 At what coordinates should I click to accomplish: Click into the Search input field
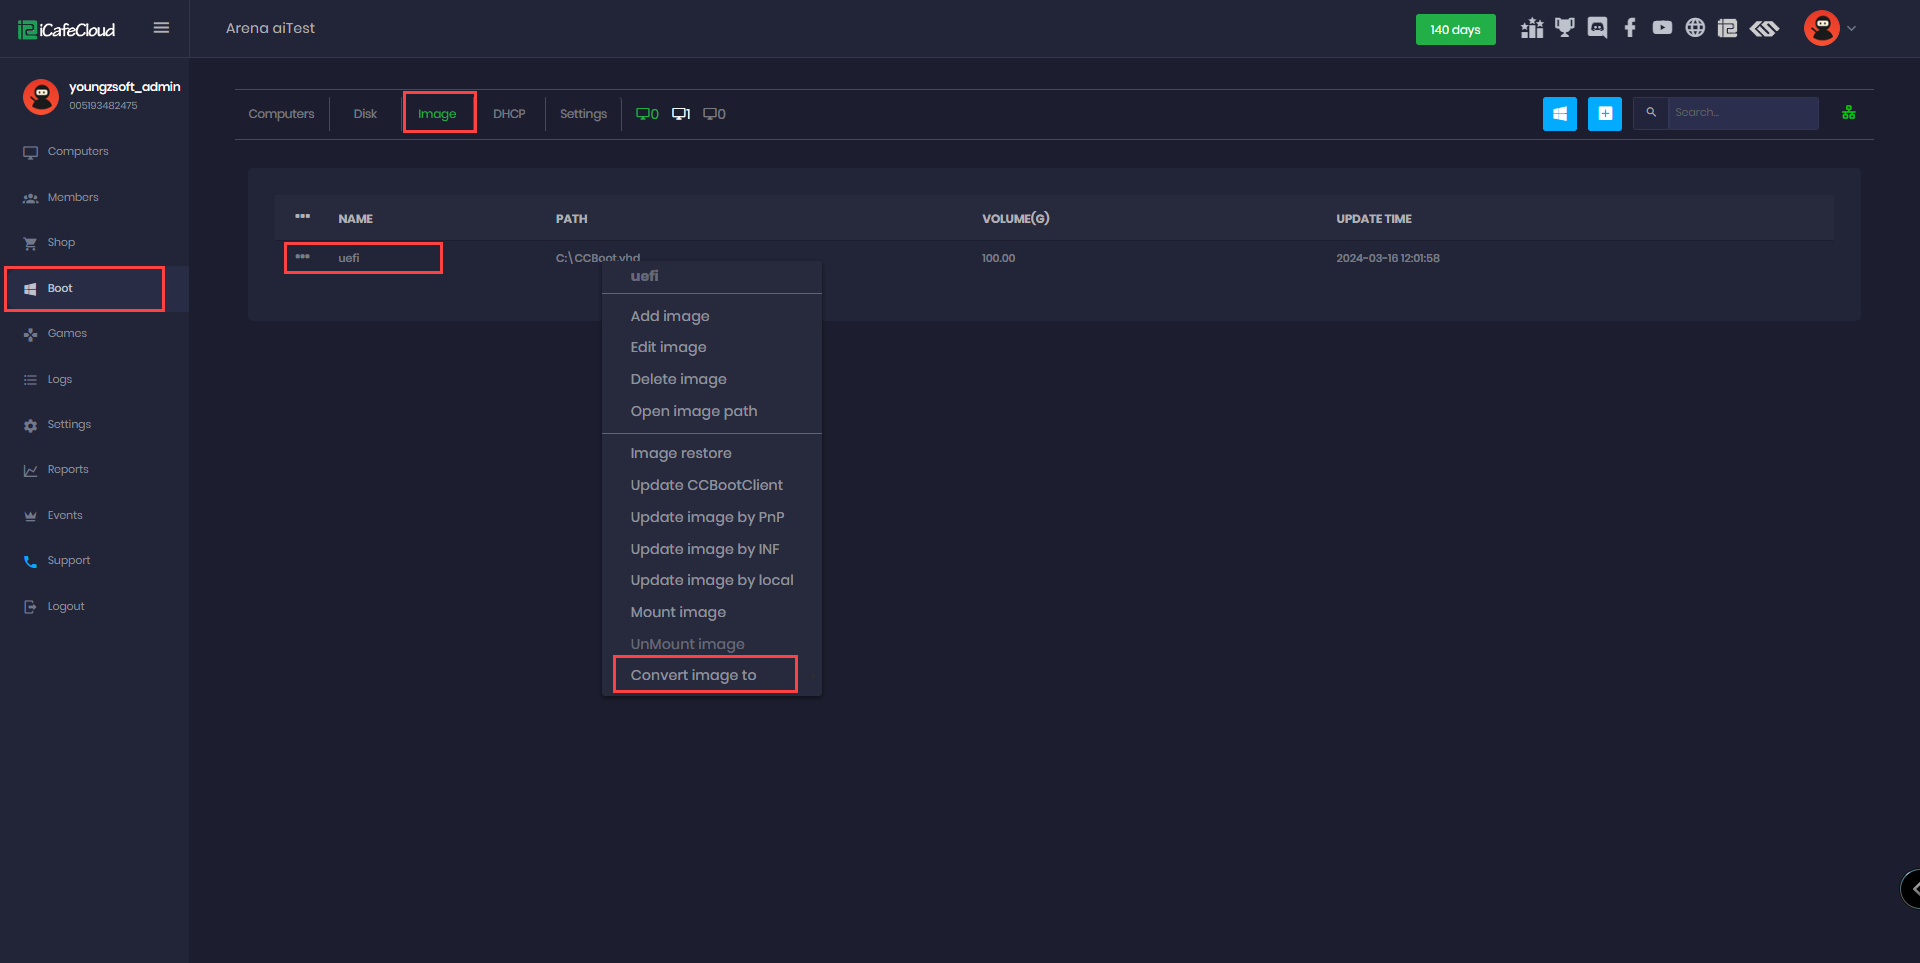1741,113
